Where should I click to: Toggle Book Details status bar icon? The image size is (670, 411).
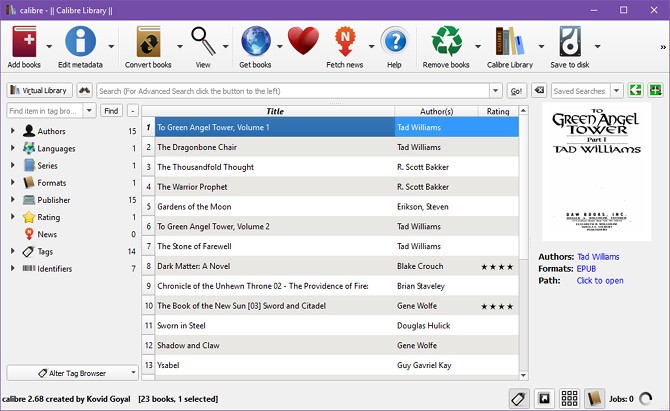(x=594, y=399)
